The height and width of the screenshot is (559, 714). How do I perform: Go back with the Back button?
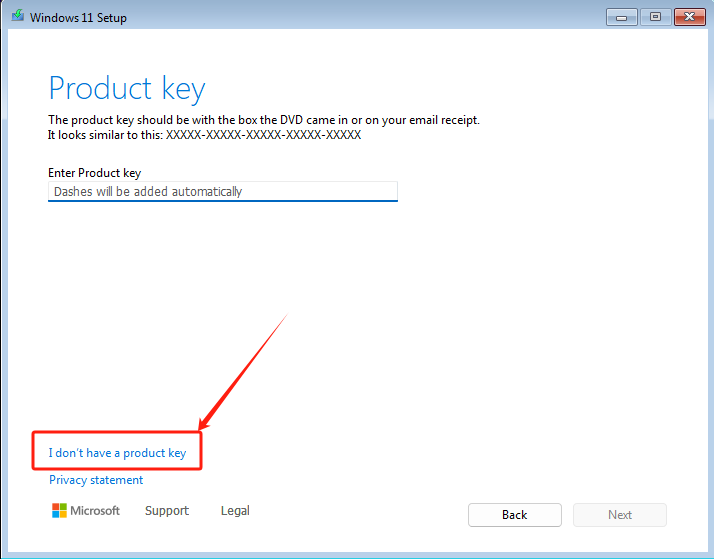click(x=515, y=515)
